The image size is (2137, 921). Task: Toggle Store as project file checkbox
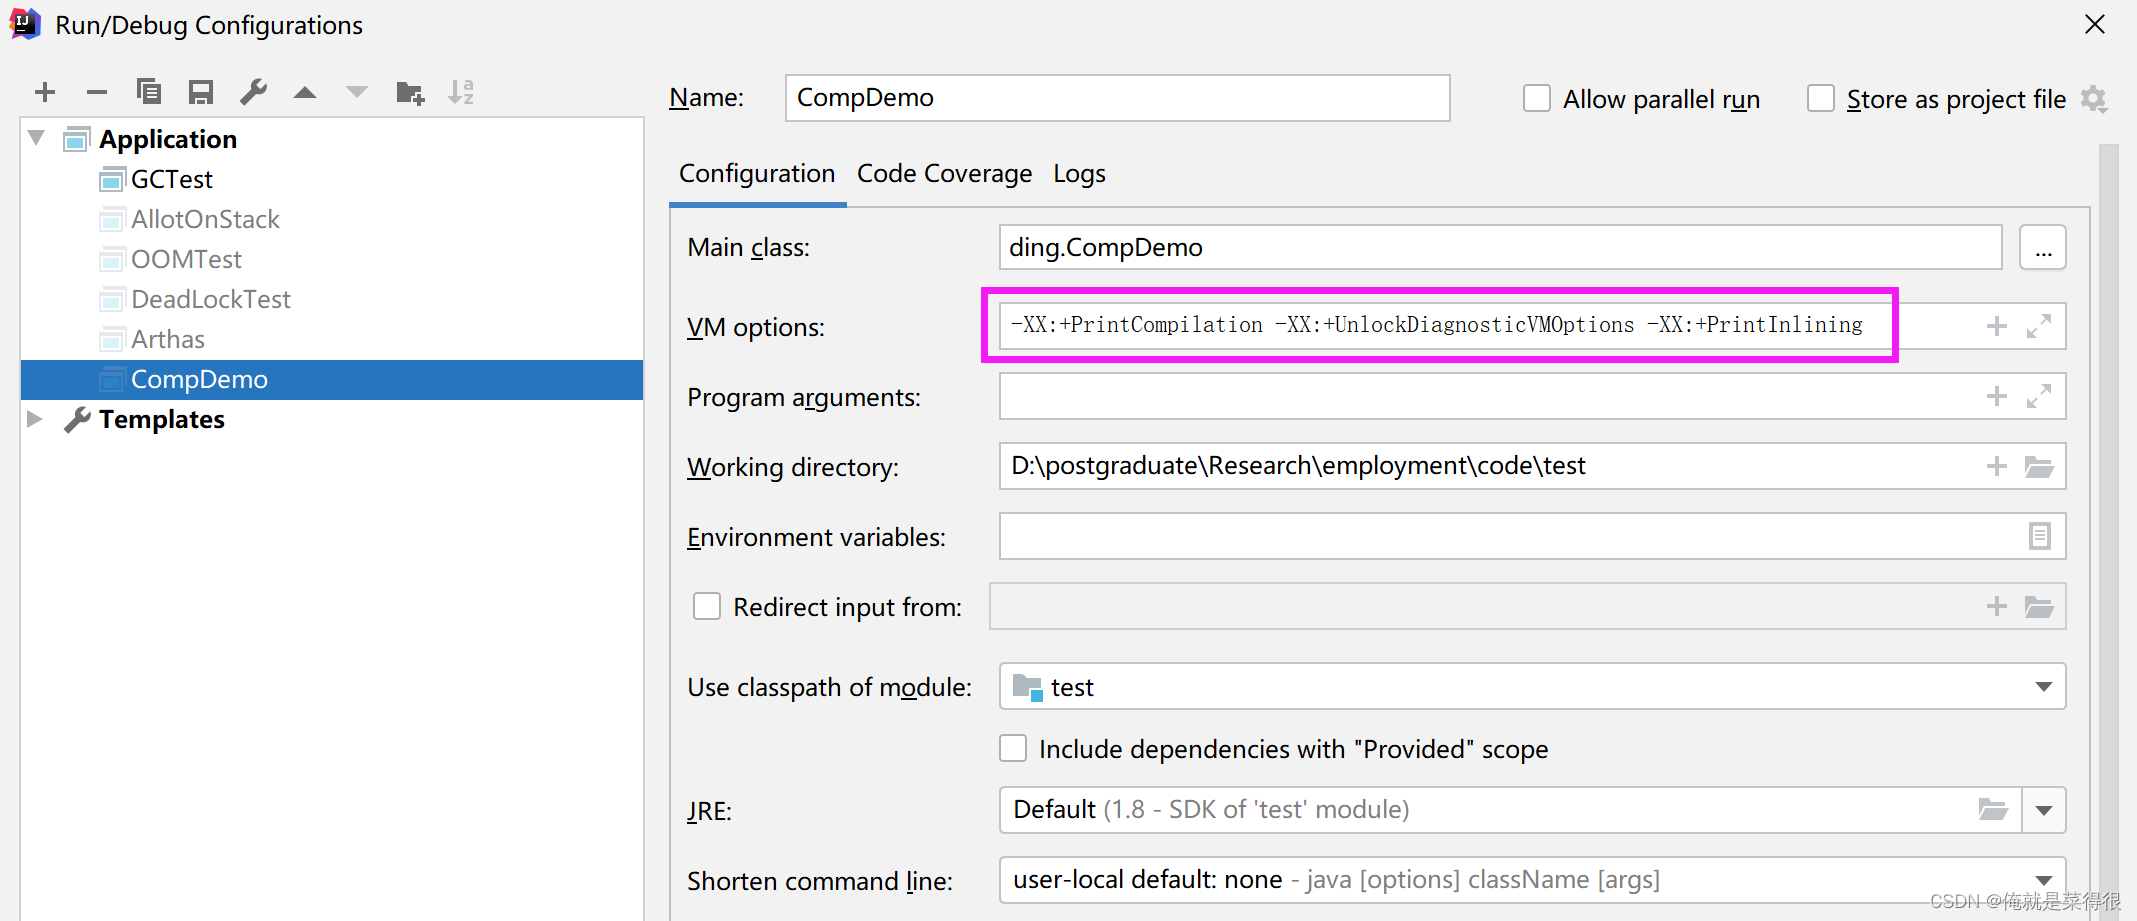point(1821,99)
